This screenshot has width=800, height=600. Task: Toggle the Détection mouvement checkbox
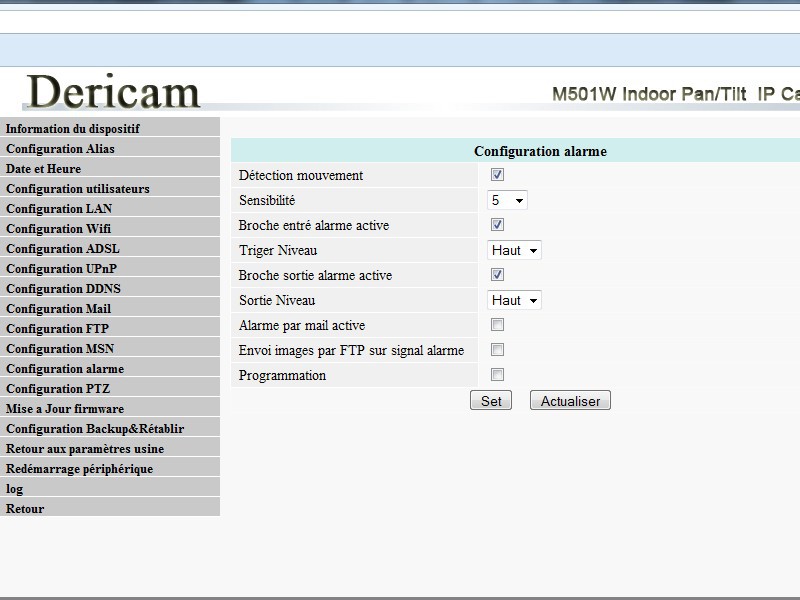497,174
